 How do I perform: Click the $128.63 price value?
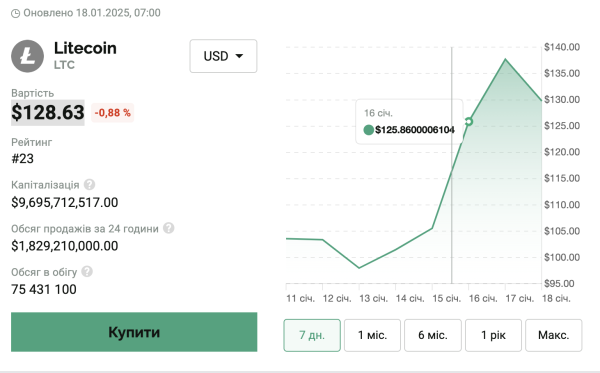click(48, 112)
